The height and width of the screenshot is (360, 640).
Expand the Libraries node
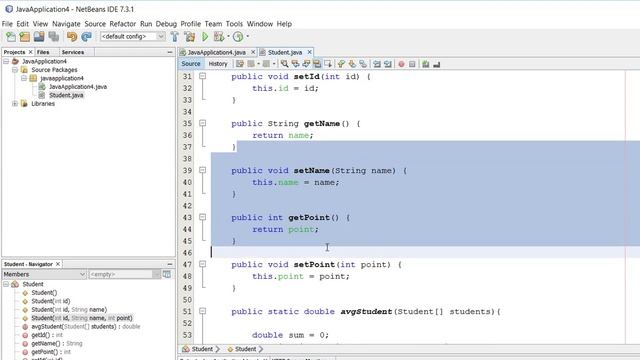coord(15,104)
